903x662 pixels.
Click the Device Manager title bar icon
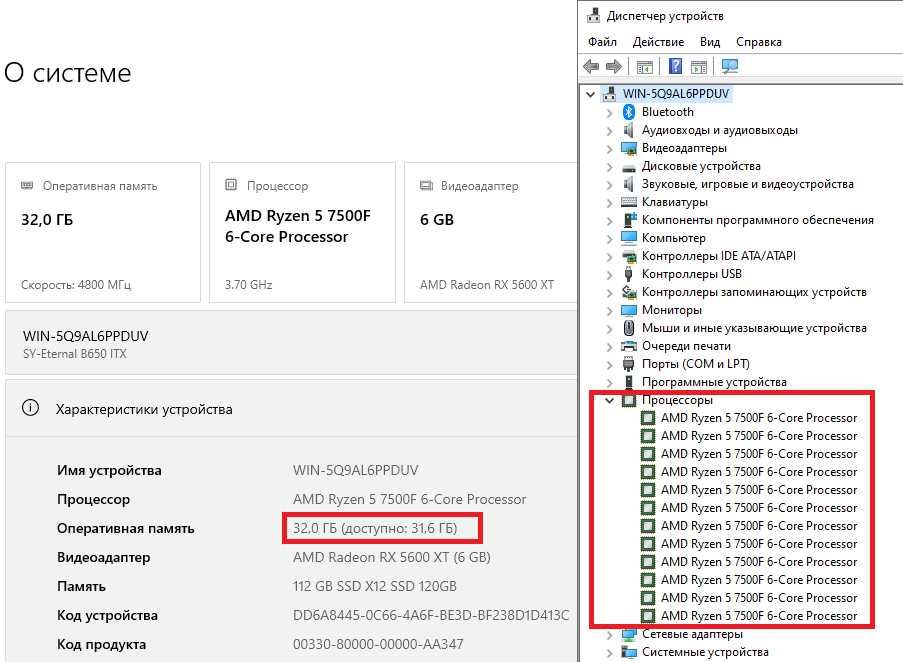(593, 16)
